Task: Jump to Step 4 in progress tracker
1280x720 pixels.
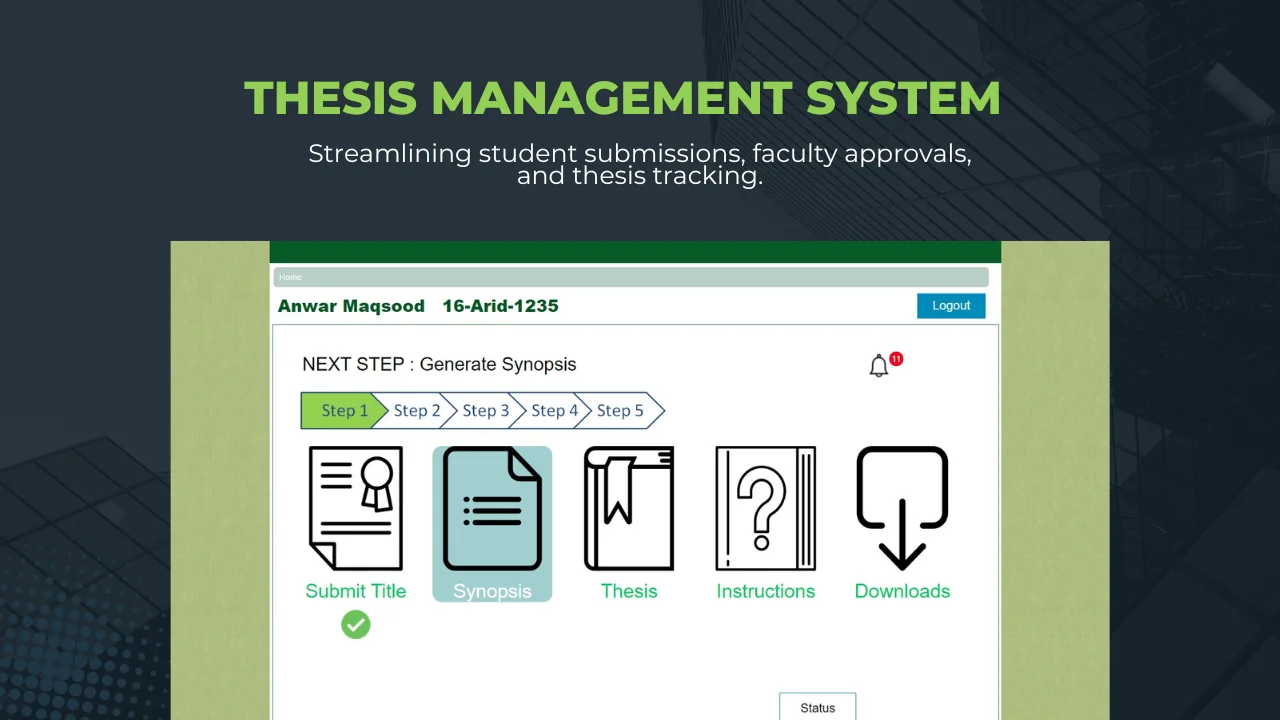Action: point(554,411)
